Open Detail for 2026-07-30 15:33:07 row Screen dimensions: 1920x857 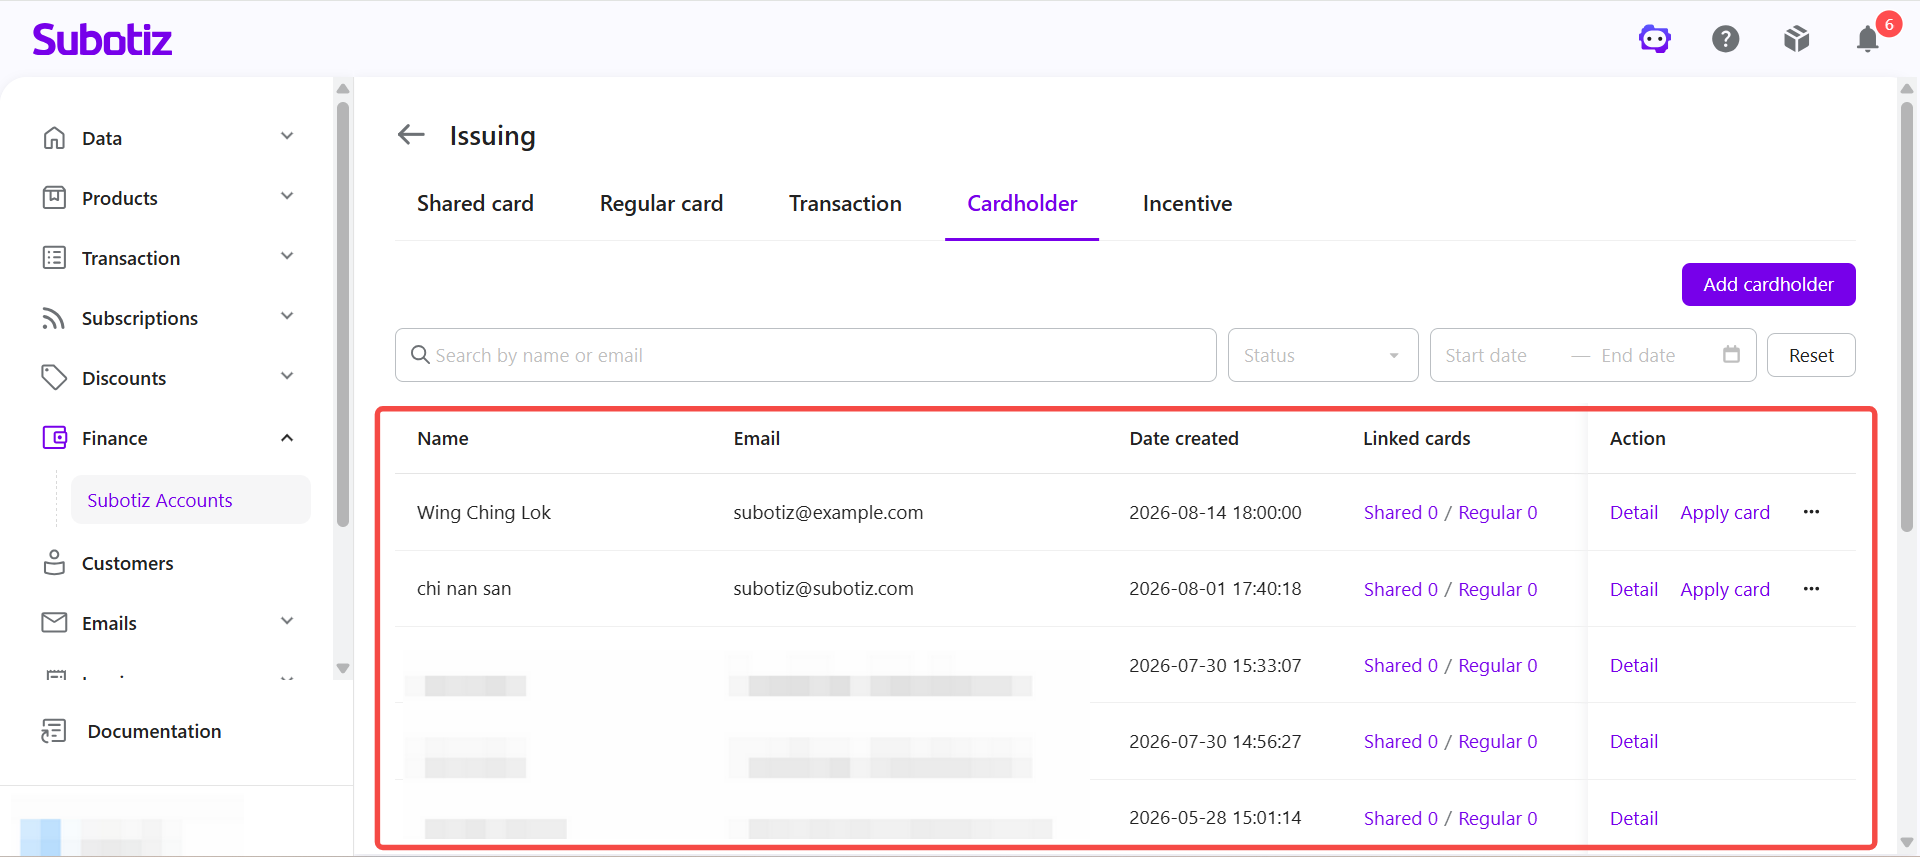1634,665
